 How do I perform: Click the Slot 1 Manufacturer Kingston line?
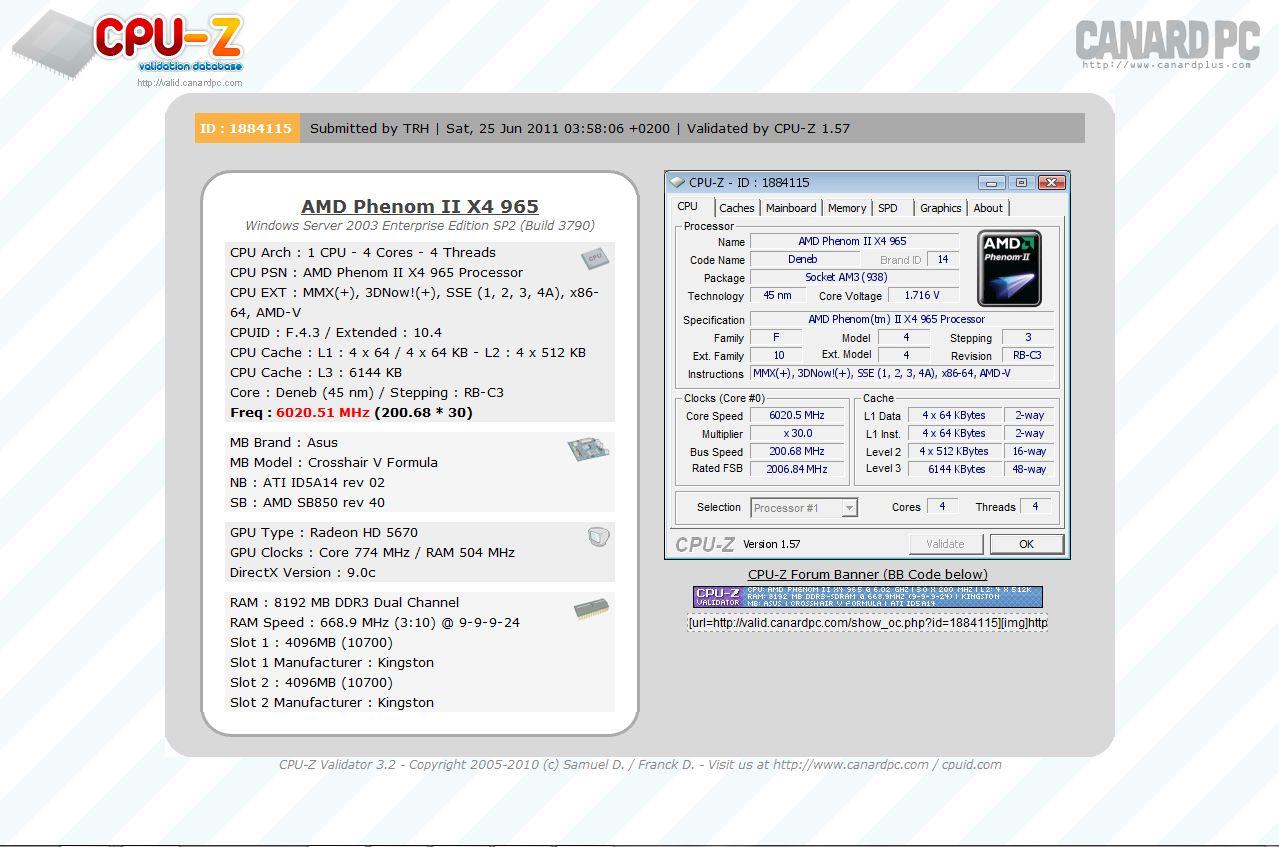click(332, 662)
